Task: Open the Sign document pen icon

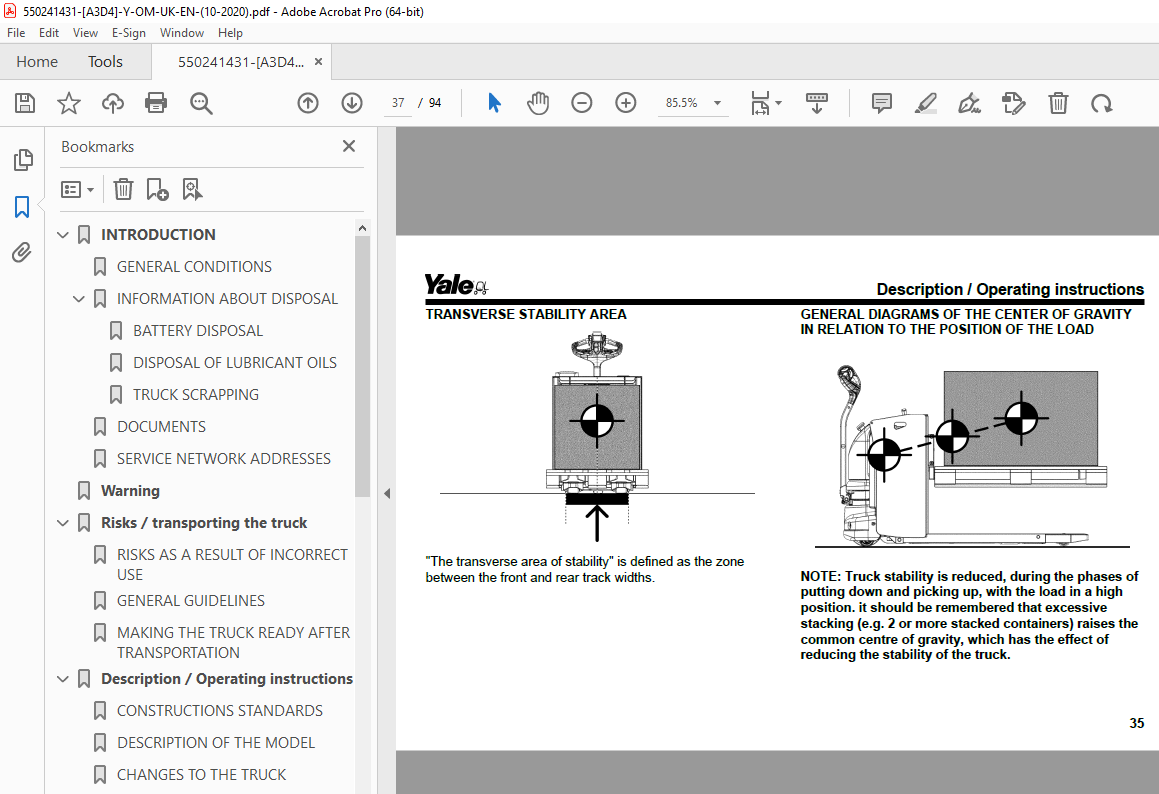Action: coord(969,103)
